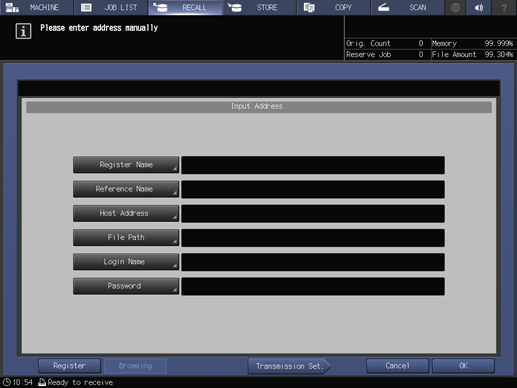Click the Input Address title bar
Image resolution: width=517 pixels, height=388 pixels.
(x=259, y=107)
